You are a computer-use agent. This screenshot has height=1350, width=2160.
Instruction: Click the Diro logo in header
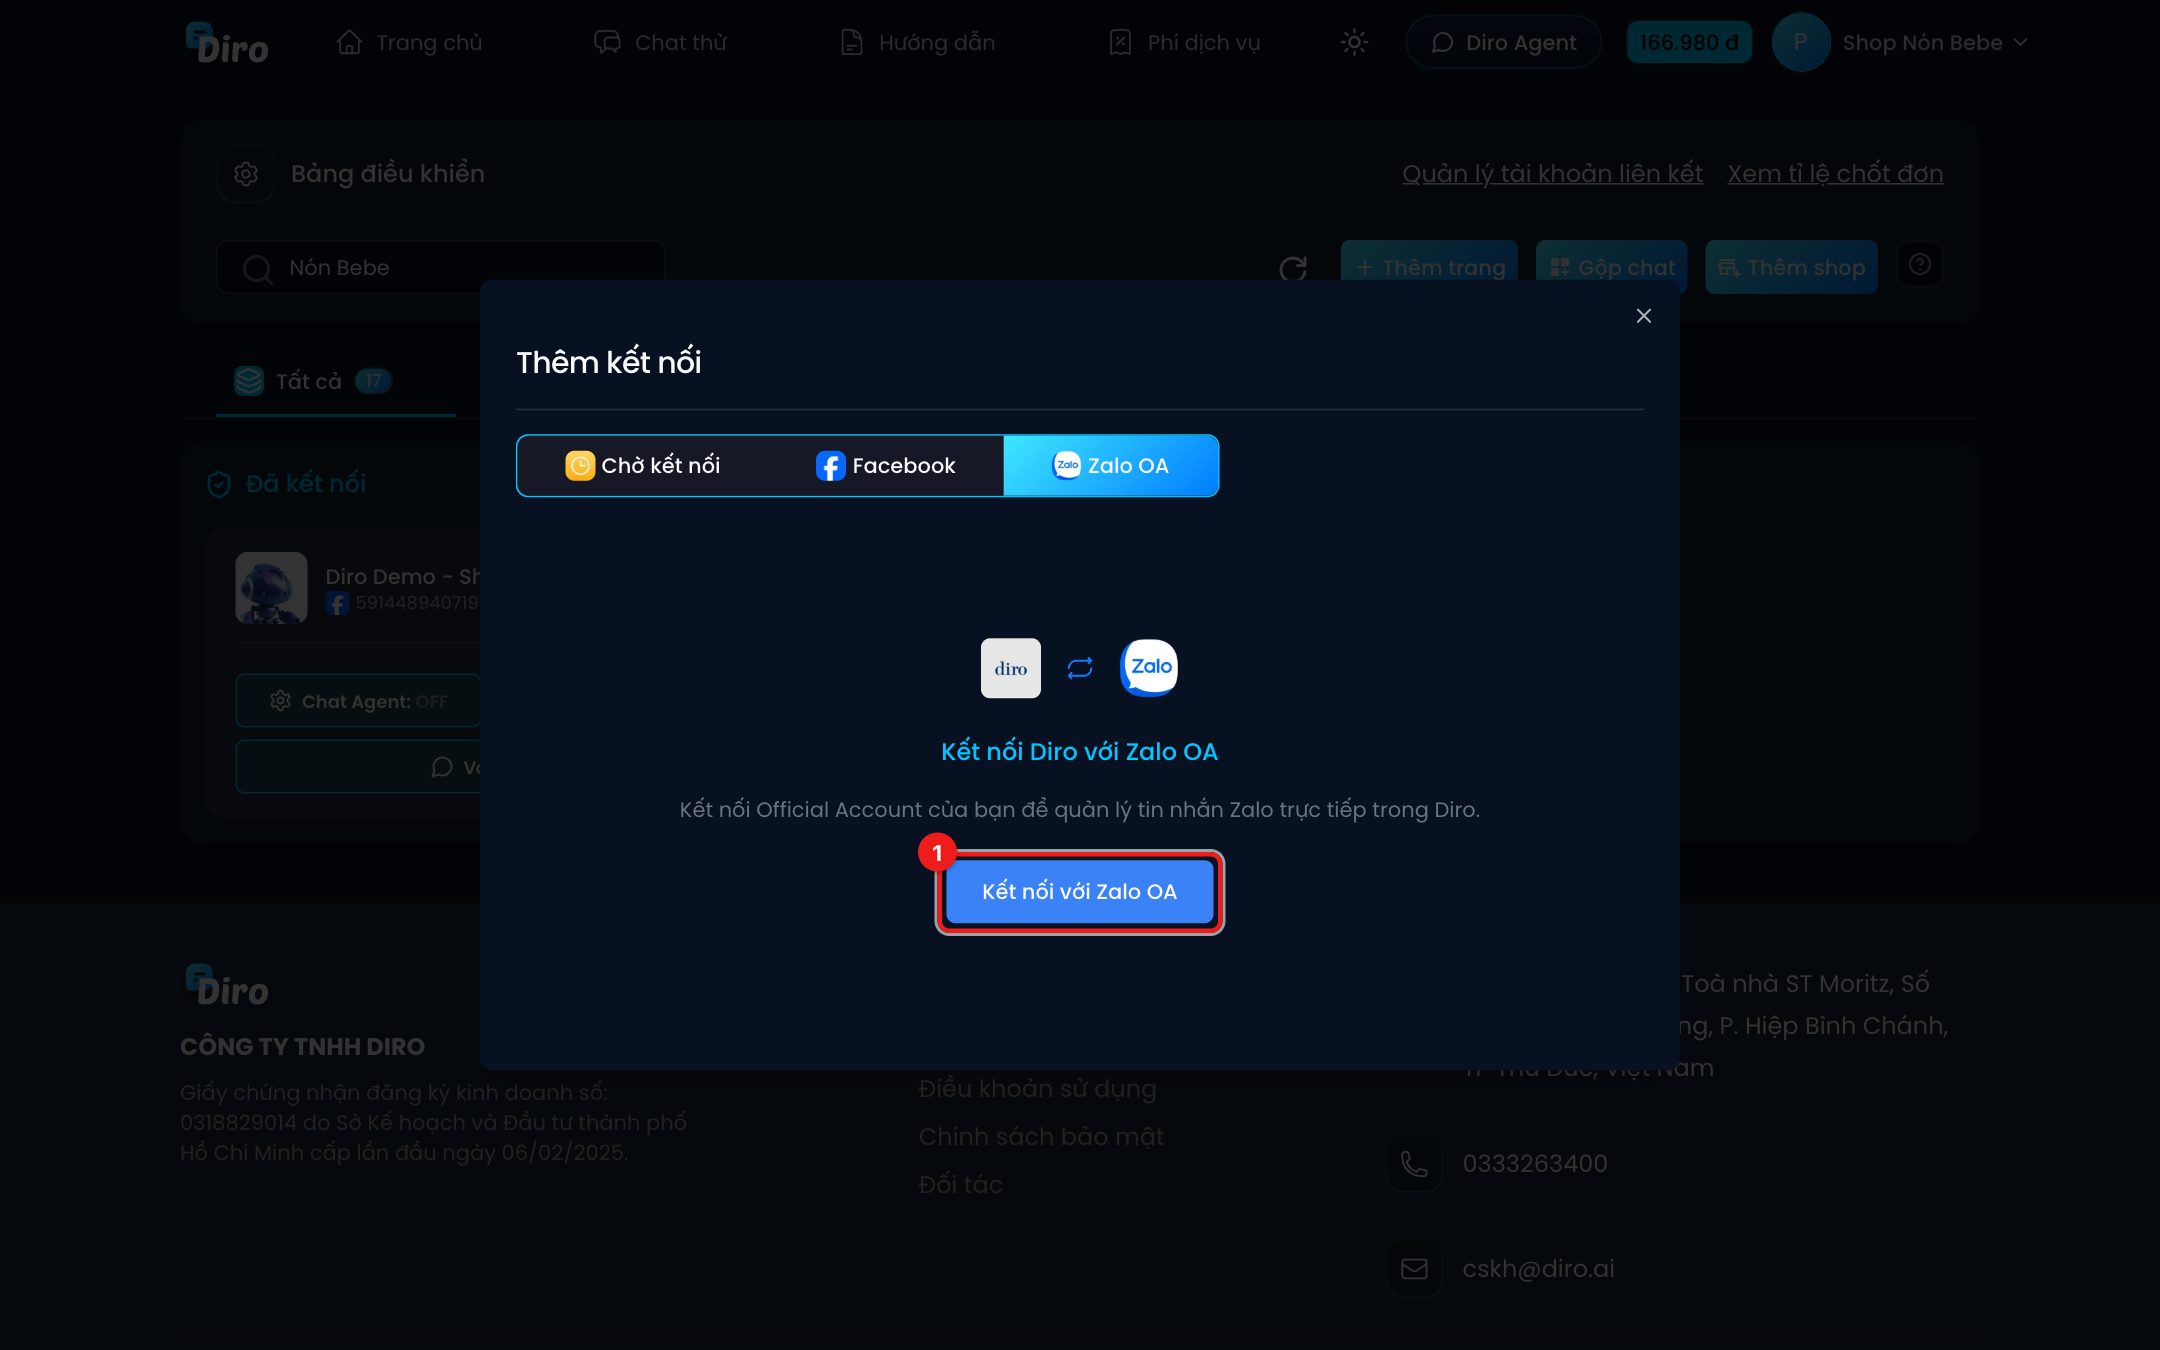pos(227,43)
